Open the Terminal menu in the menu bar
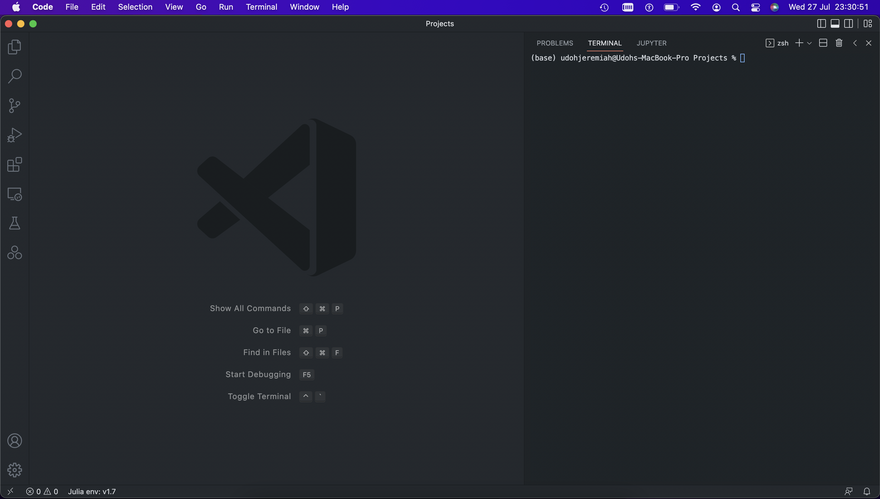 [262, 7]
